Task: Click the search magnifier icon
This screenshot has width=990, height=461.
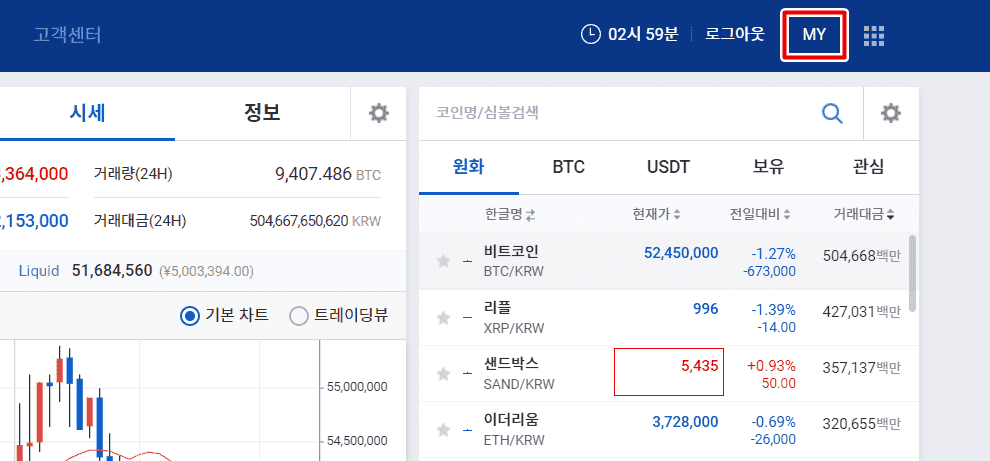Action: point(832,113)
